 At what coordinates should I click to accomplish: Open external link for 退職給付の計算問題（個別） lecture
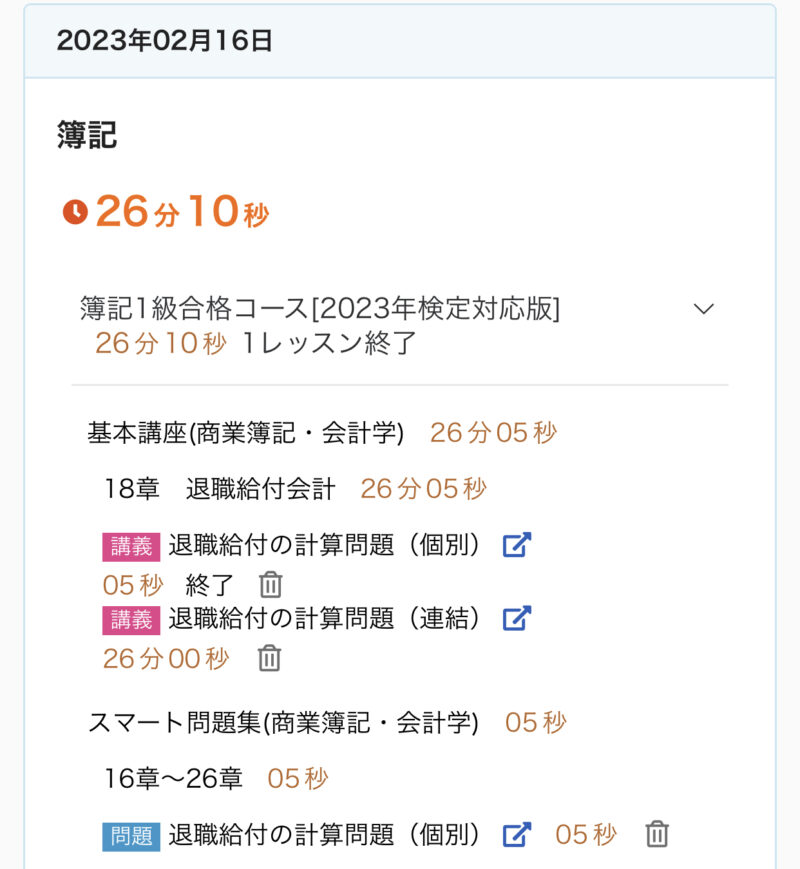pyautogui.click(x=516, y=545)
